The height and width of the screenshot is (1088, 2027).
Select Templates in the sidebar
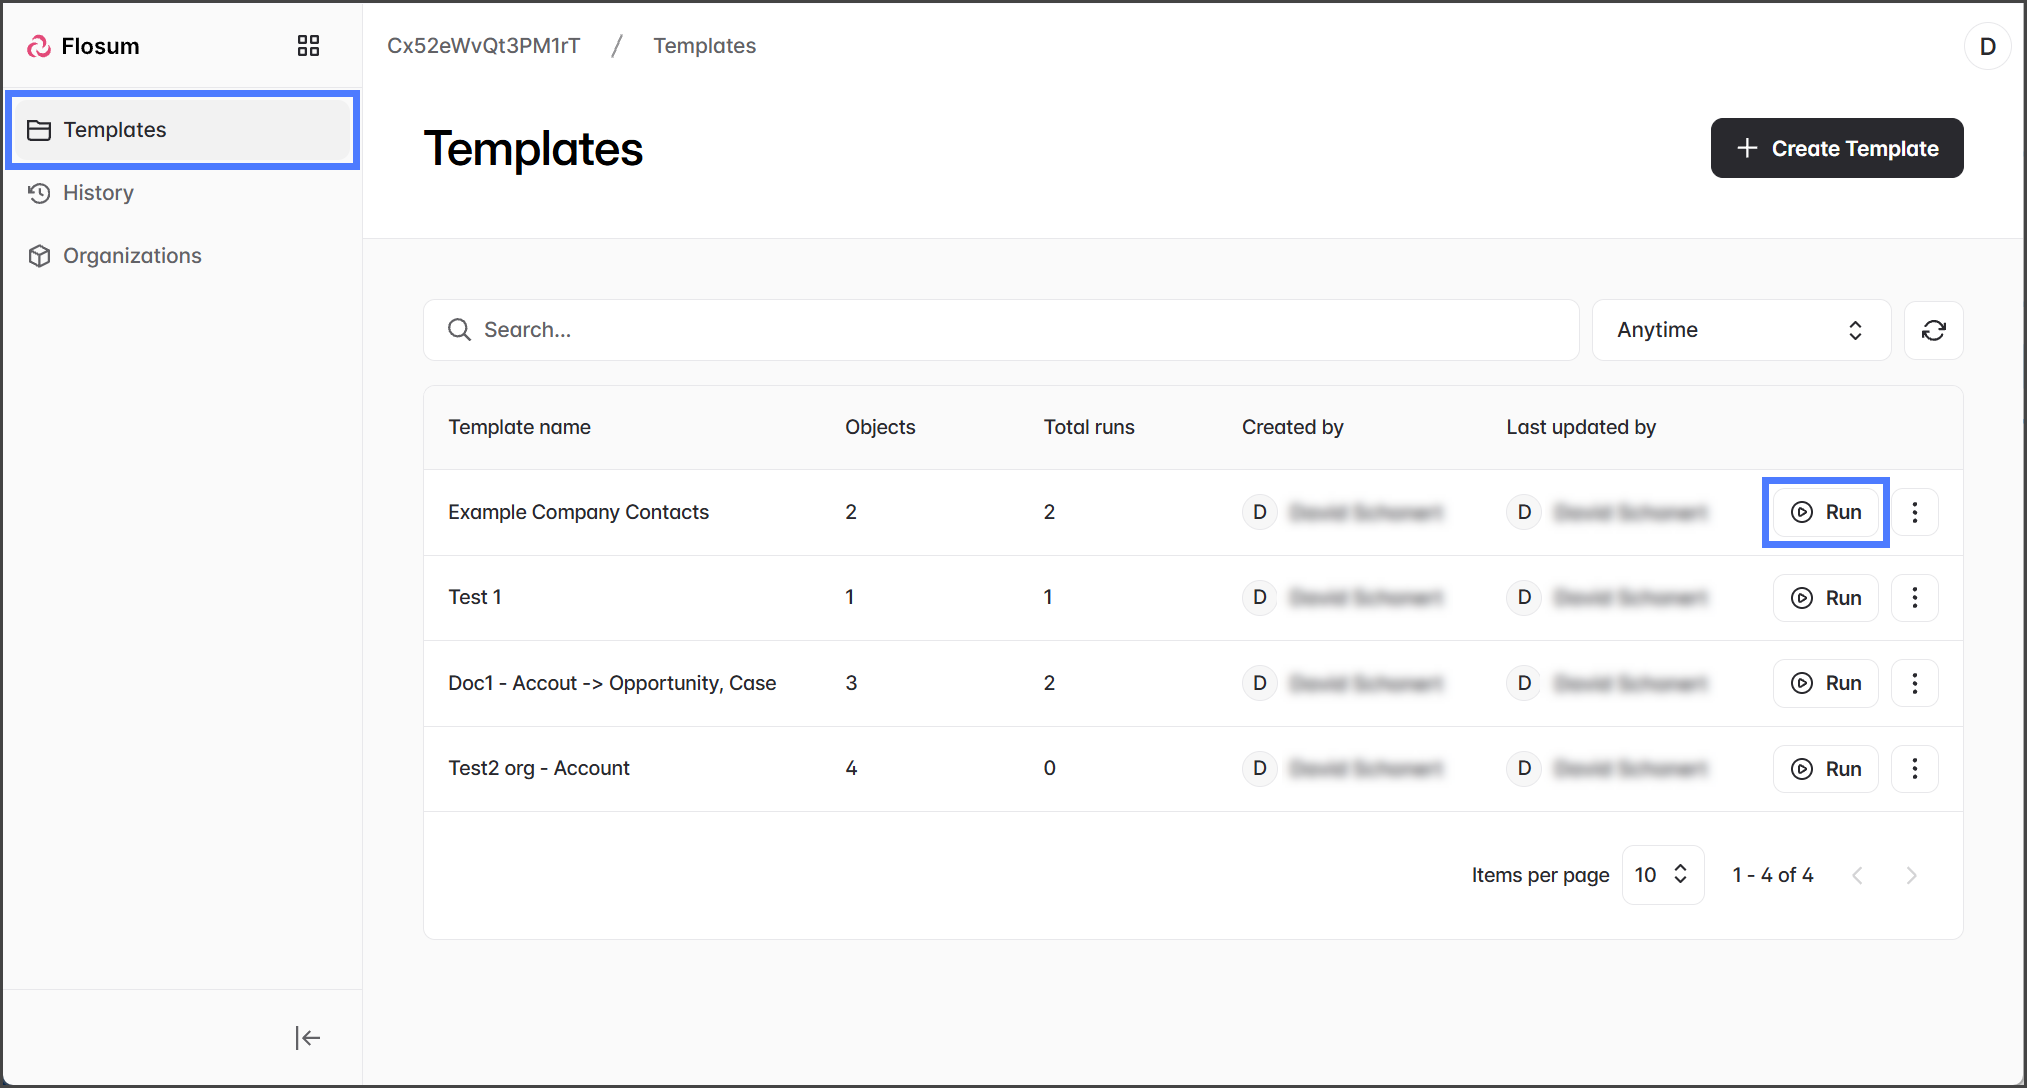tap(115, 130)
